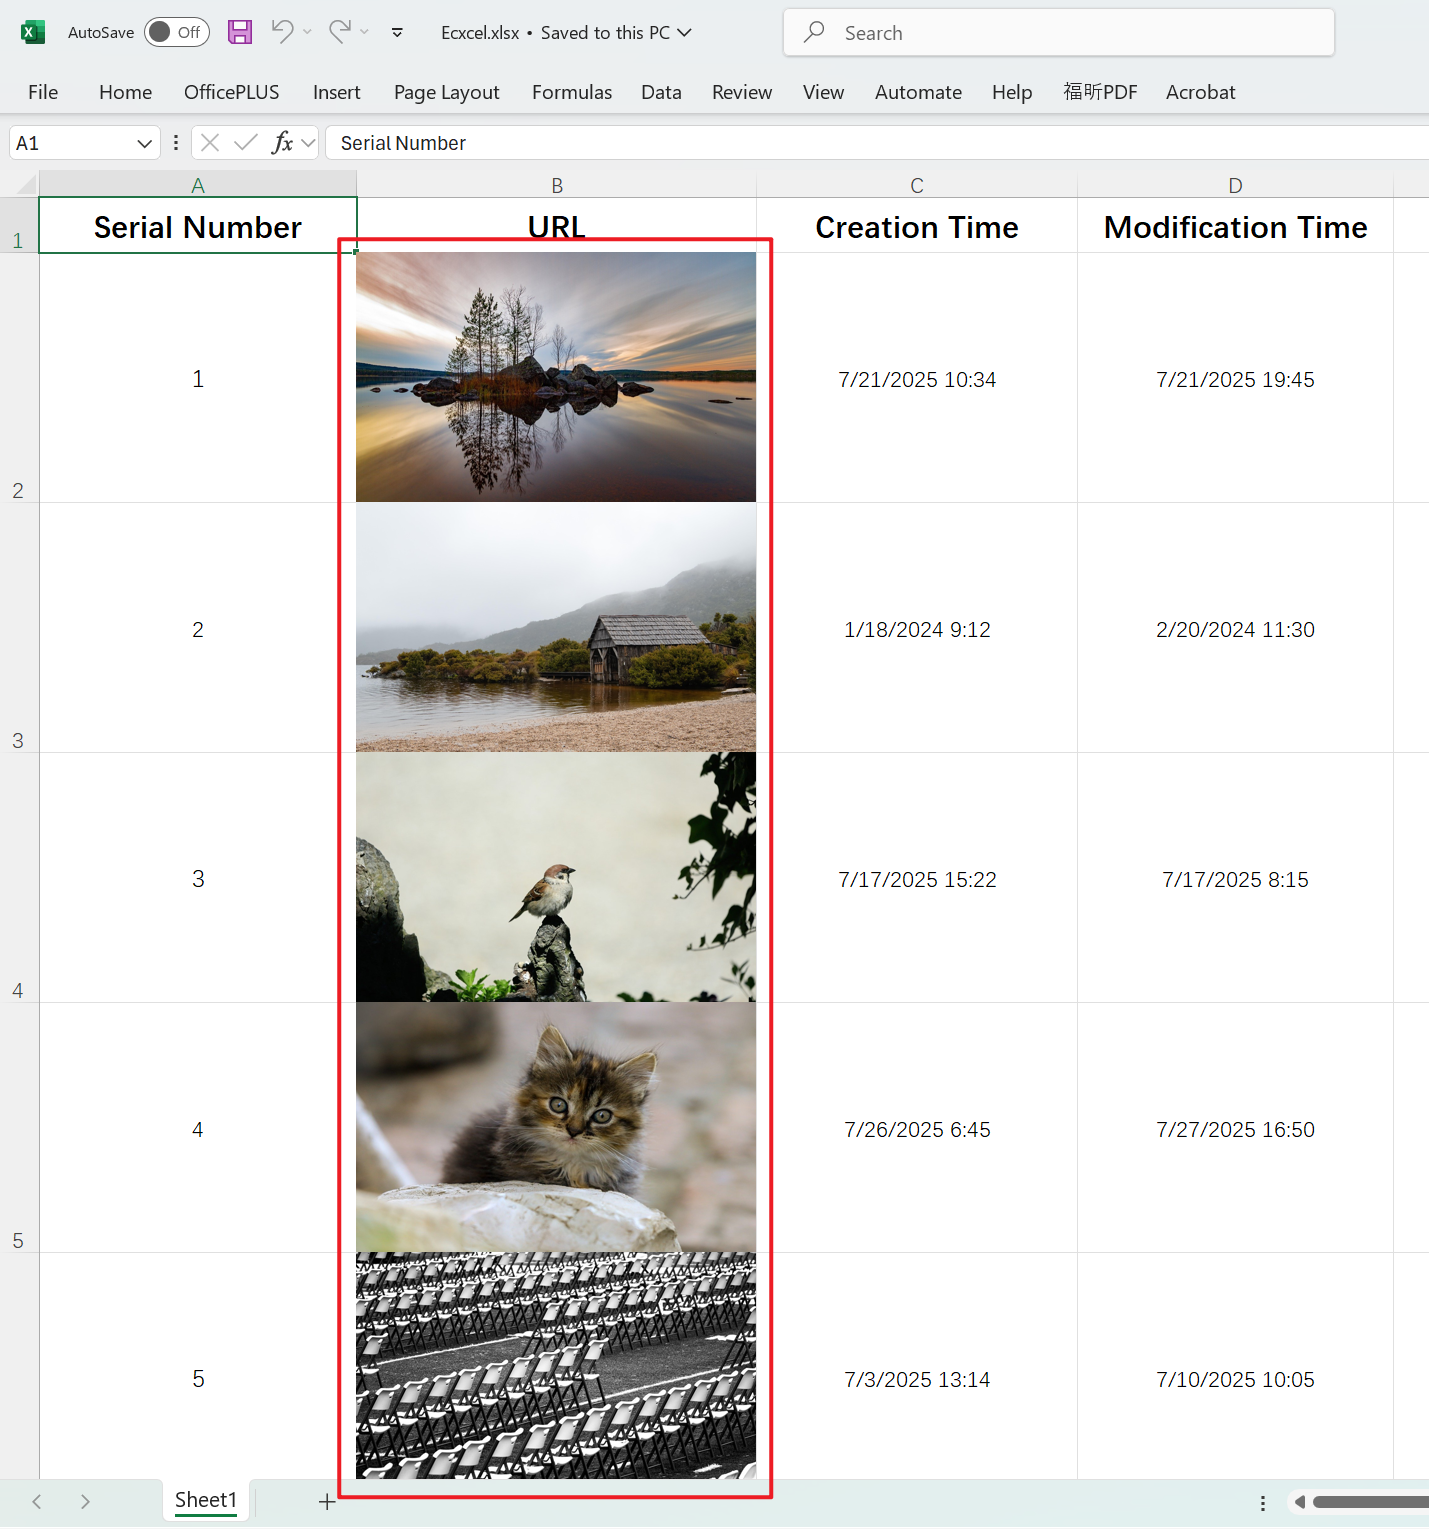This screenshot has height=1529, width=1429.
Task: Click the Search magnifier icon
Action: pyautogui.click(x=814, y=32)
